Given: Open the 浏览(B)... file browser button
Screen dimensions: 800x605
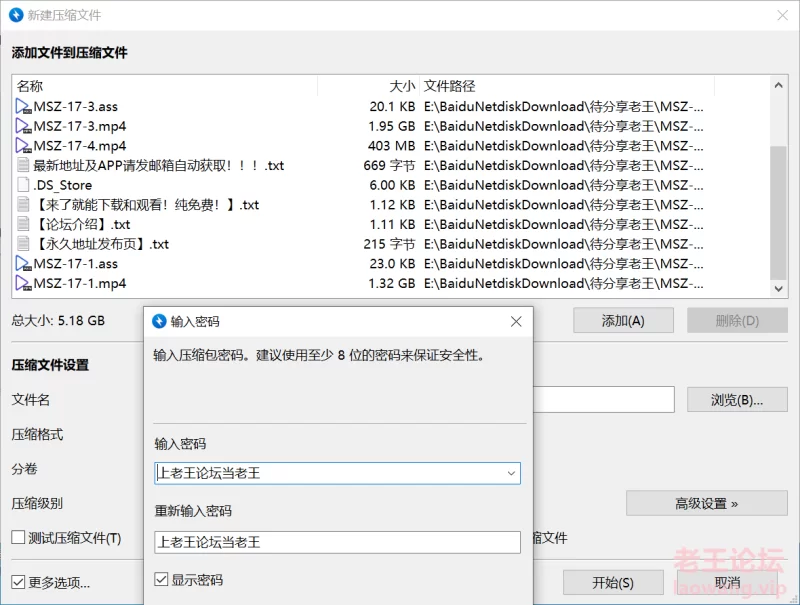Looking at the screenshot, I should 737,399.
